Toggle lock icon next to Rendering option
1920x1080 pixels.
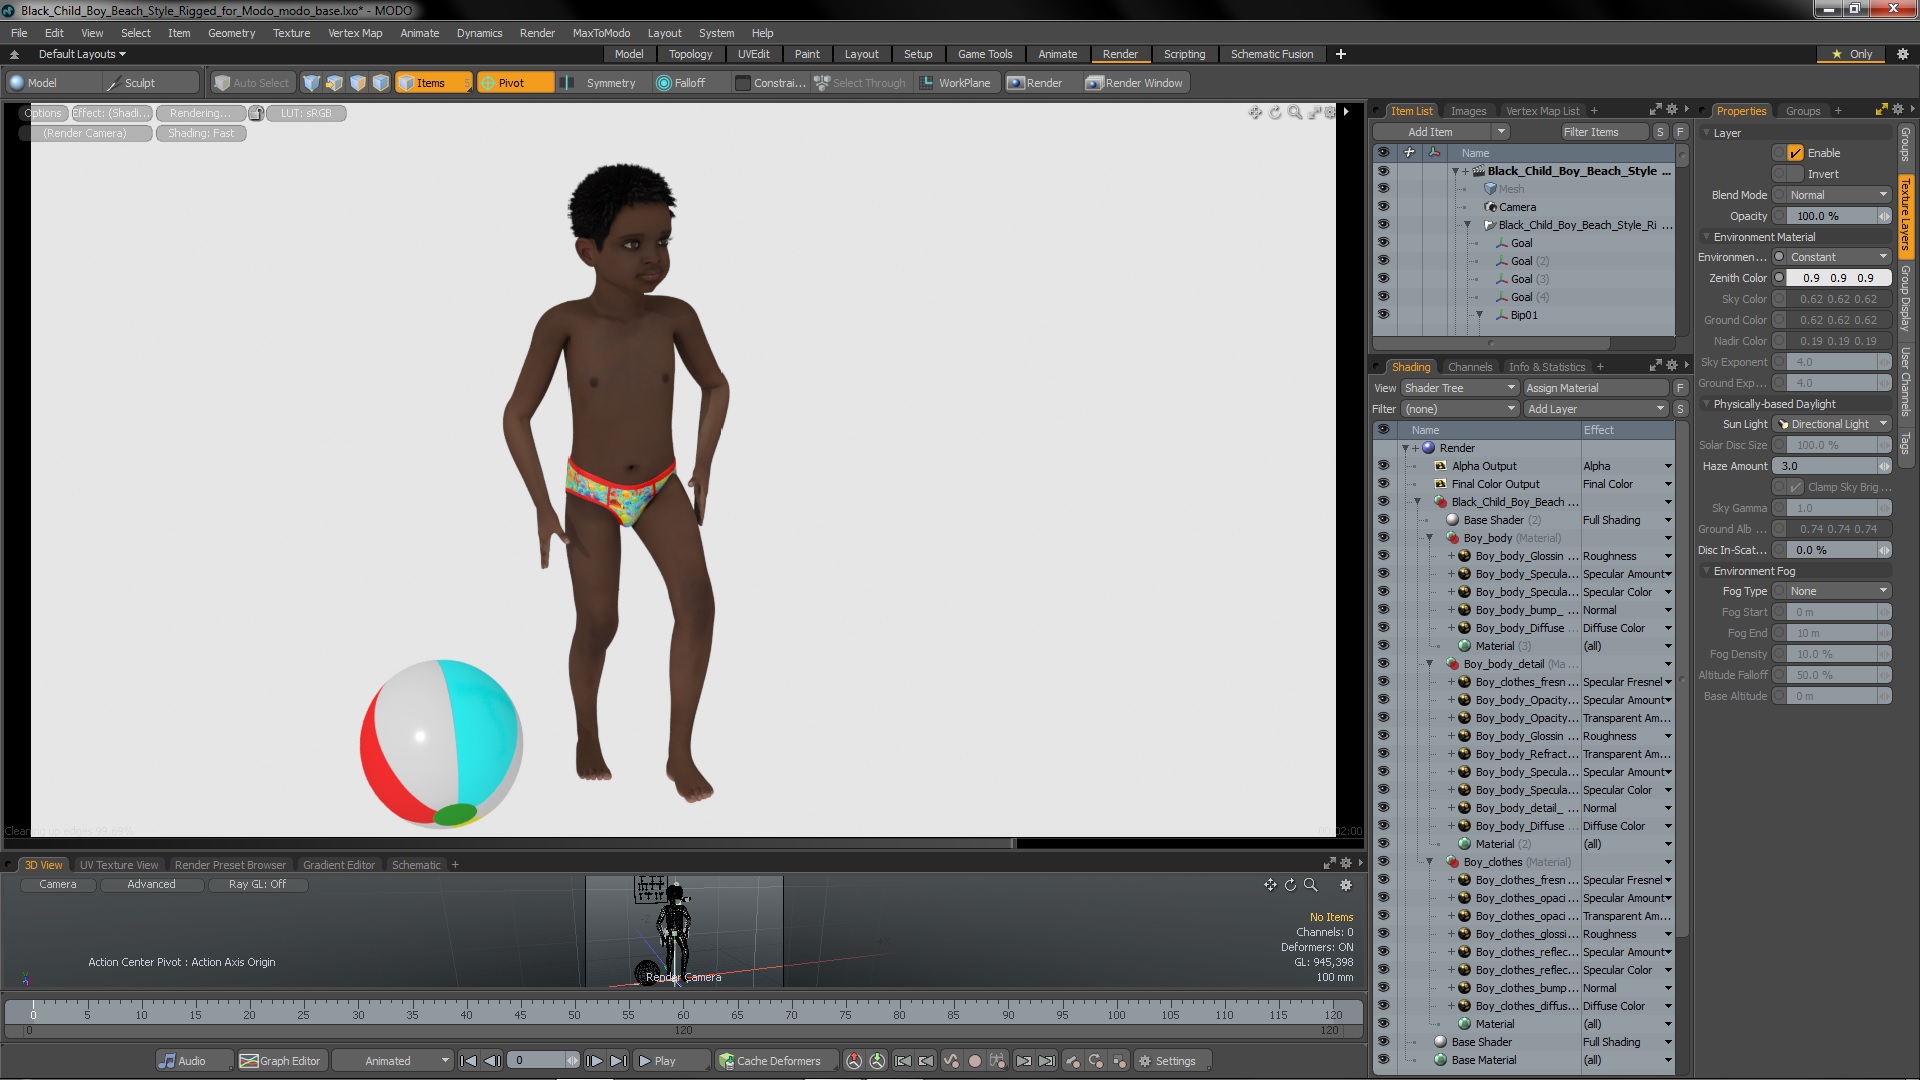(x=256, y=113)
